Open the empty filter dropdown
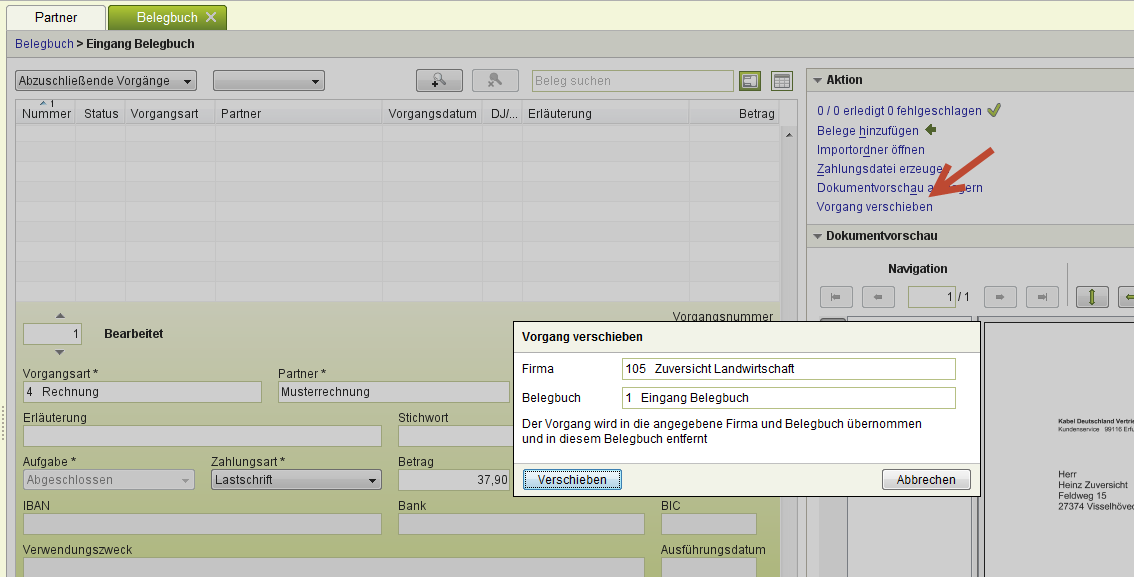This screenshot has height=577, width=1134. click(x=268, y=81)
